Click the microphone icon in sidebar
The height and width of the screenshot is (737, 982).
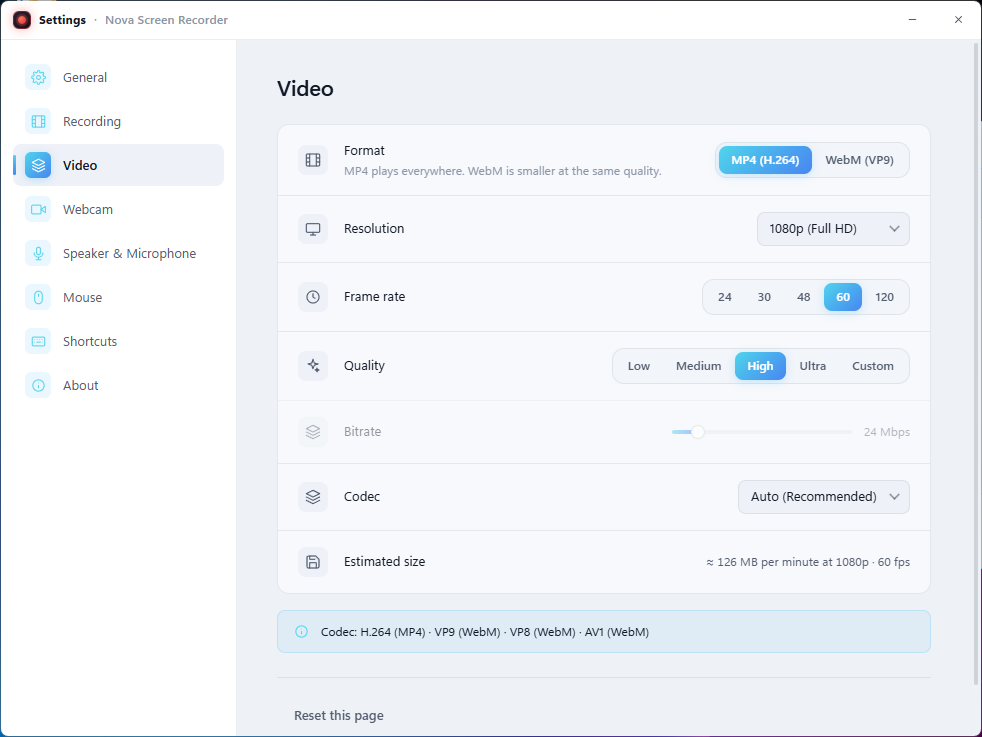(x=38, y=254)
